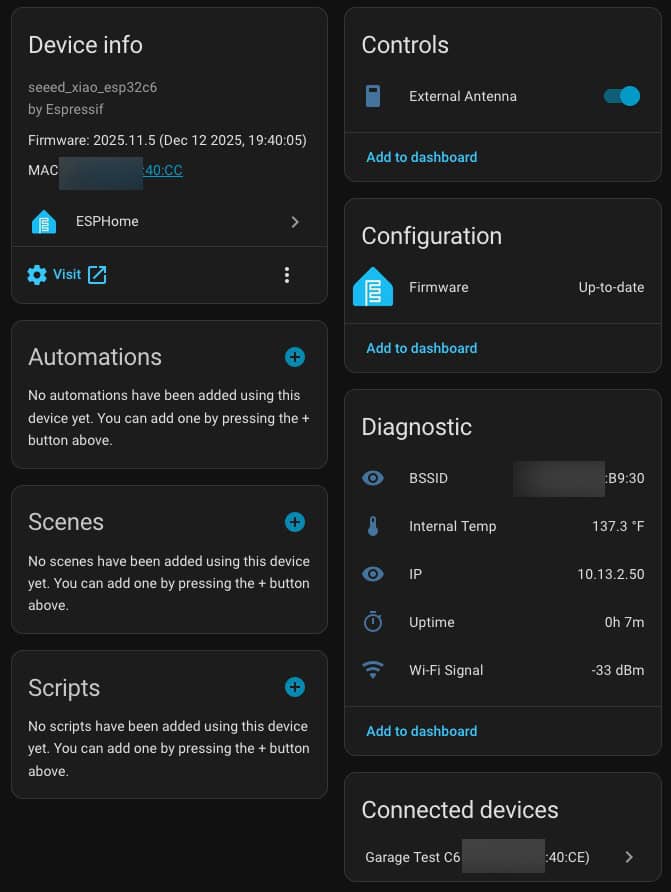Click the ESPHome logo icon
Viewport: 671px width, 892px height.
[x=44, y=222]
